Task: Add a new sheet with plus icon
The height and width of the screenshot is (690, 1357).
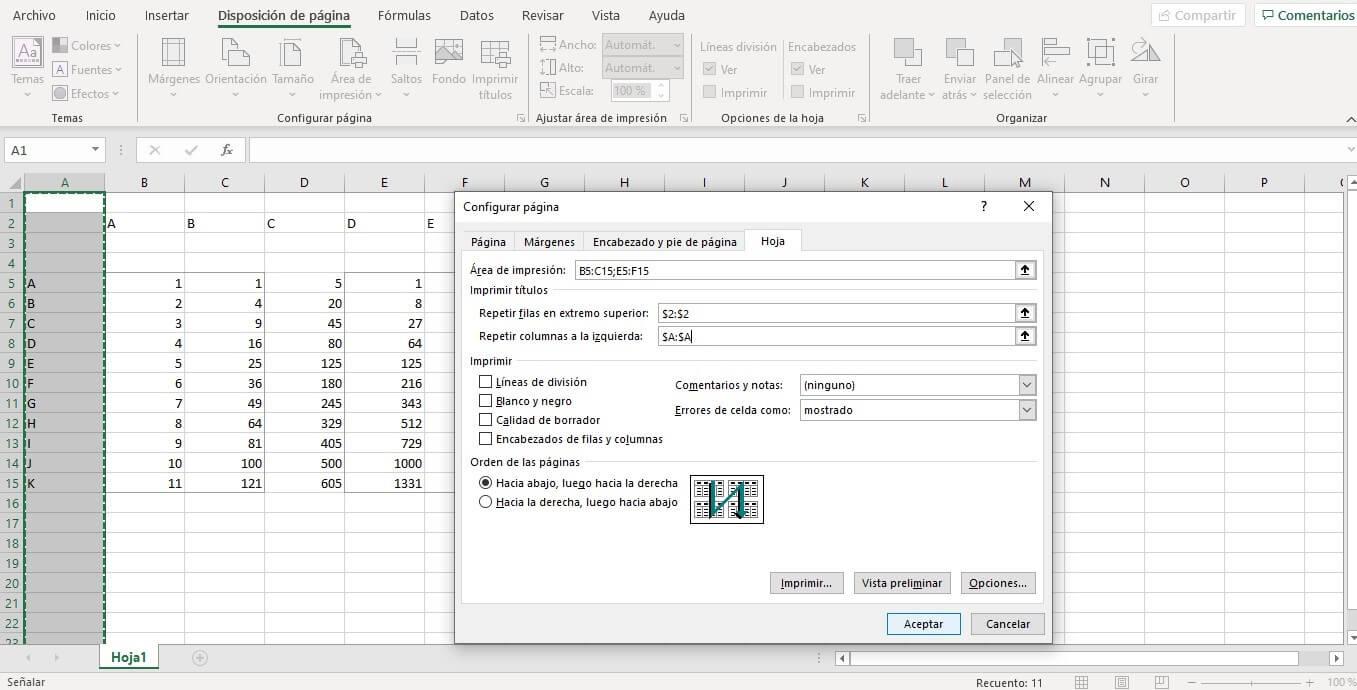Action: 200,657
